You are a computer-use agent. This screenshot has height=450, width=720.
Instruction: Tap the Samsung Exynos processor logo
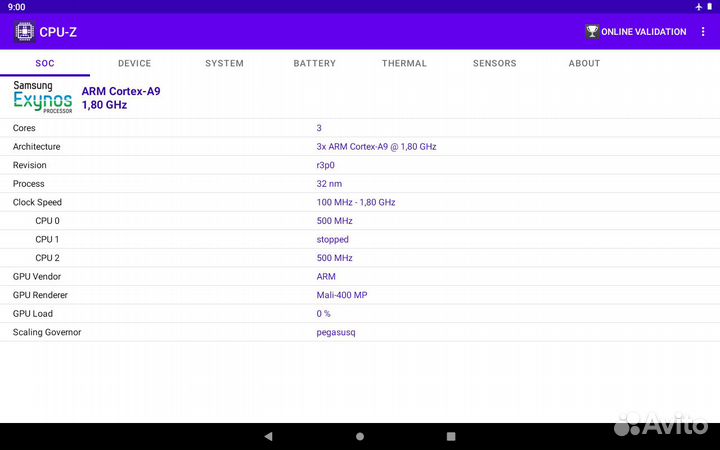(x=43, y=97)
